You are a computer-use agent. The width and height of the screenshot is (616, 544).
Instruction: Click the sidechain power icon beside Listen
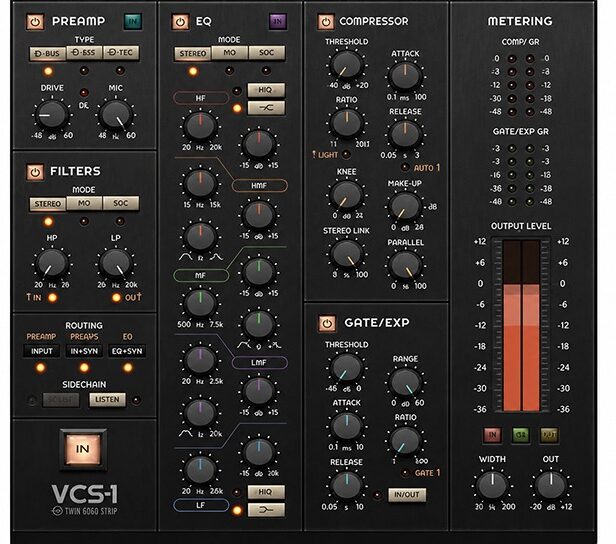33,400
